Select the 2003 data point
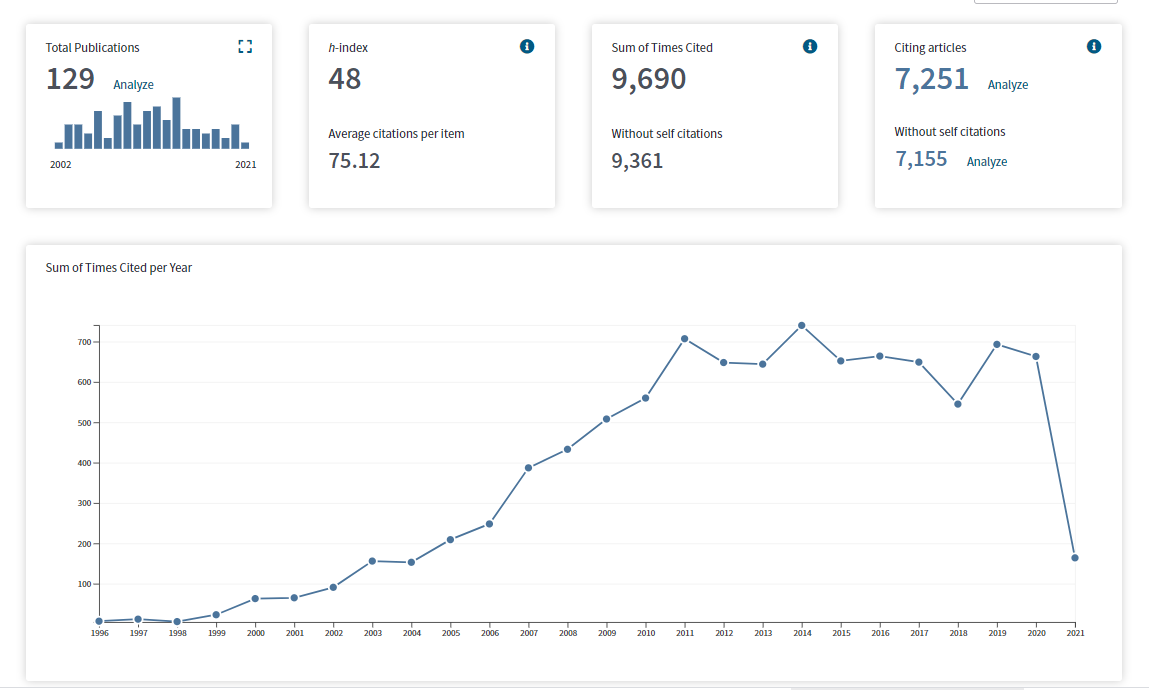The width and height of the screenshot is (1149, 690). [372, 561]
